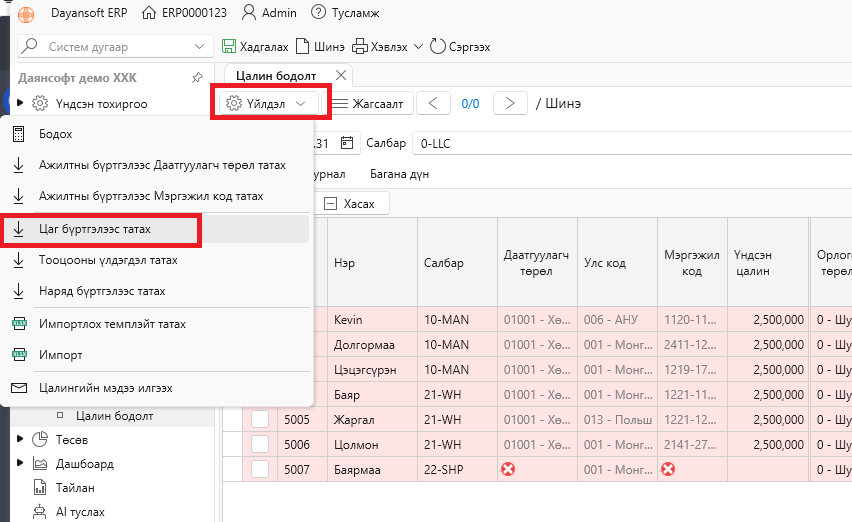Refresh with the Сэргээх button

point(460,47)
